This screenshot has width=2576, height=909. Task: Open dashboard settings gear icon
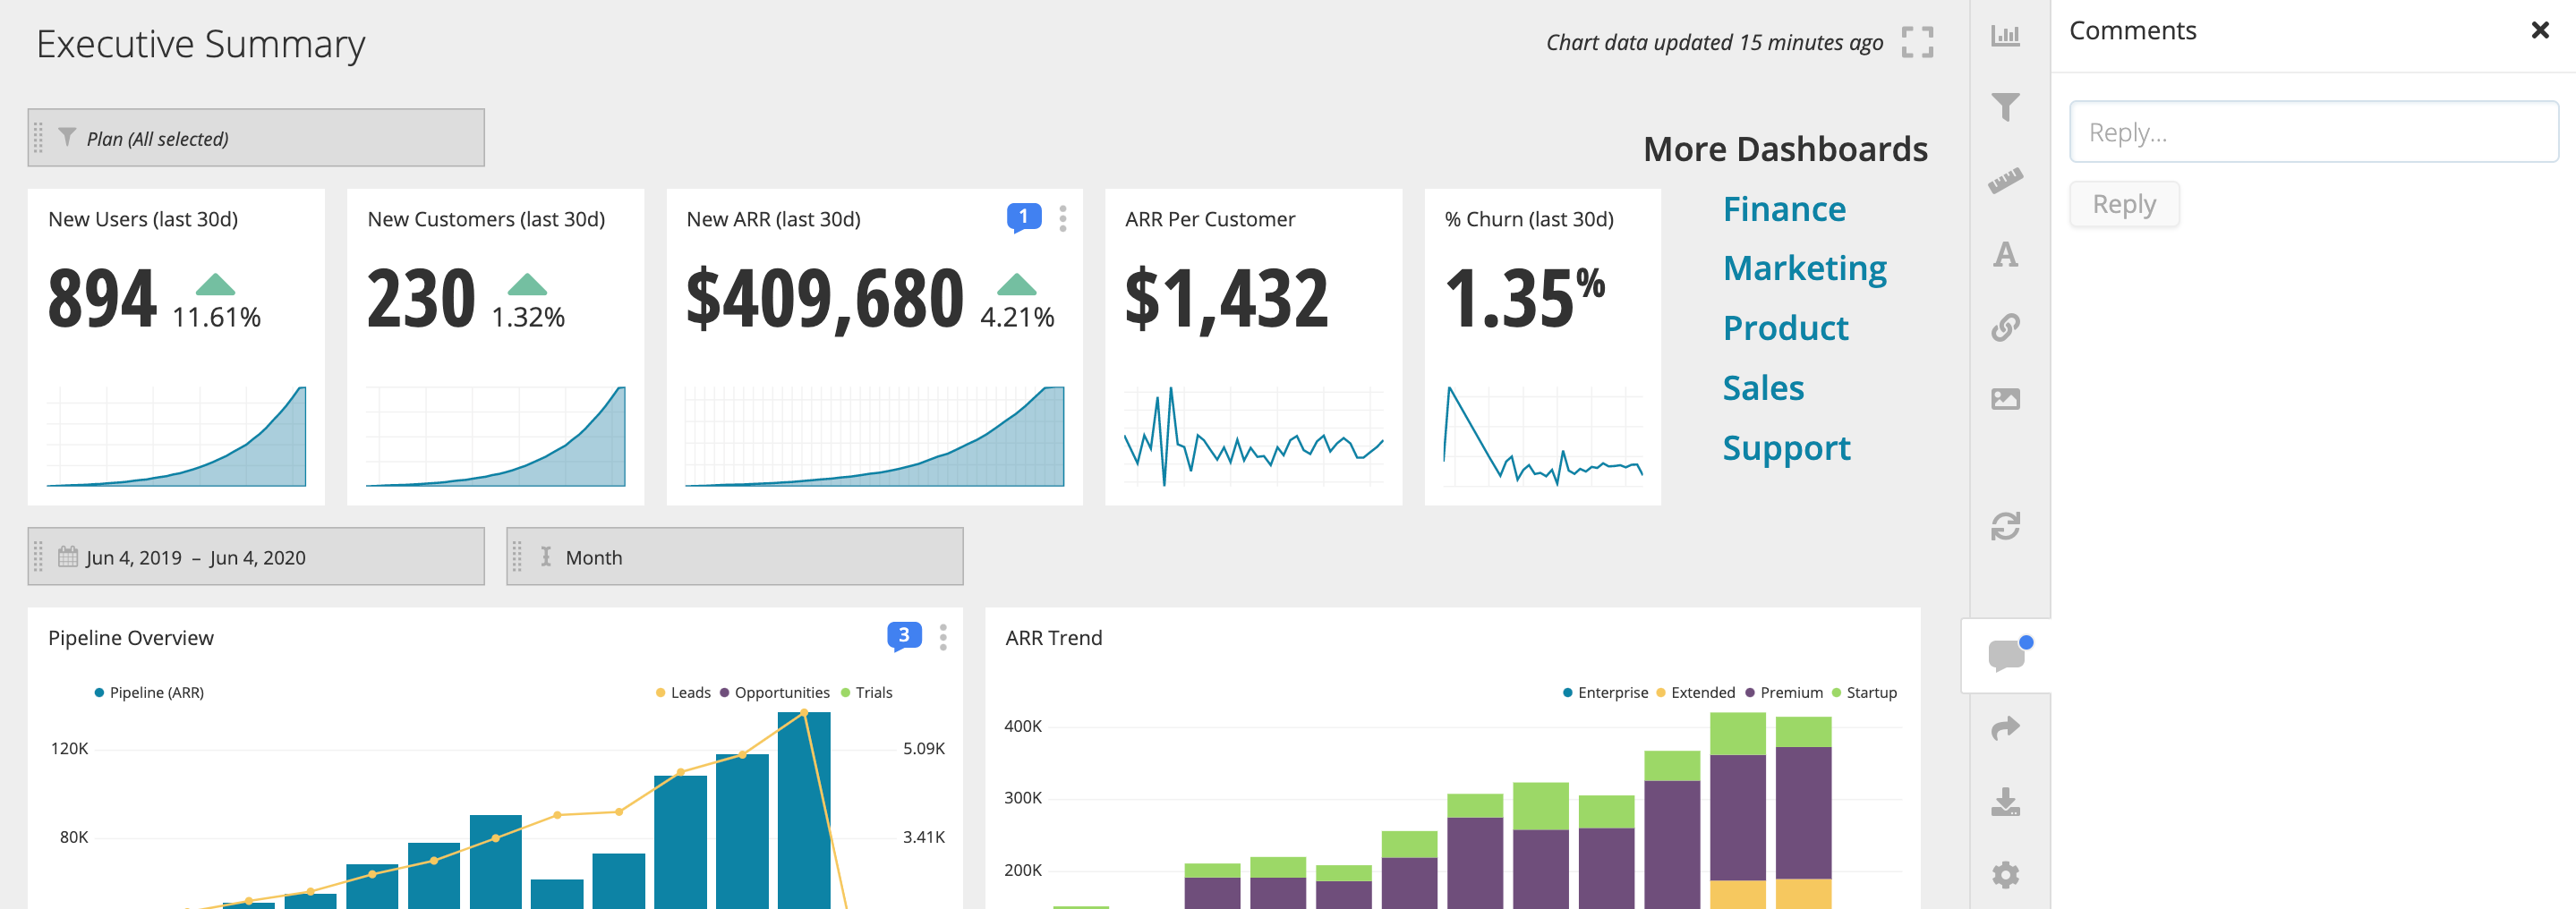pyautogui.click(x=2005, y=875)
